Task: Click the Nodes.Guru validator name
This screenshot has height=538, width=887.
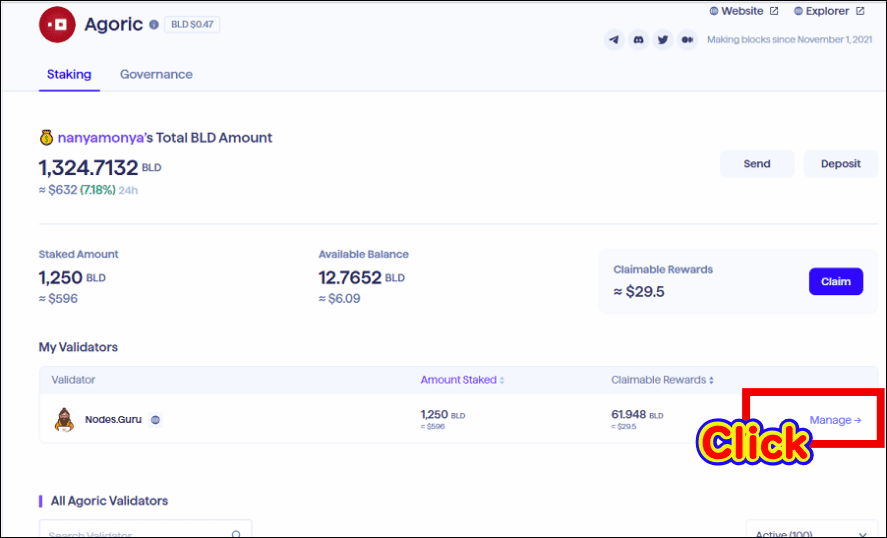Action: point(113,420)
